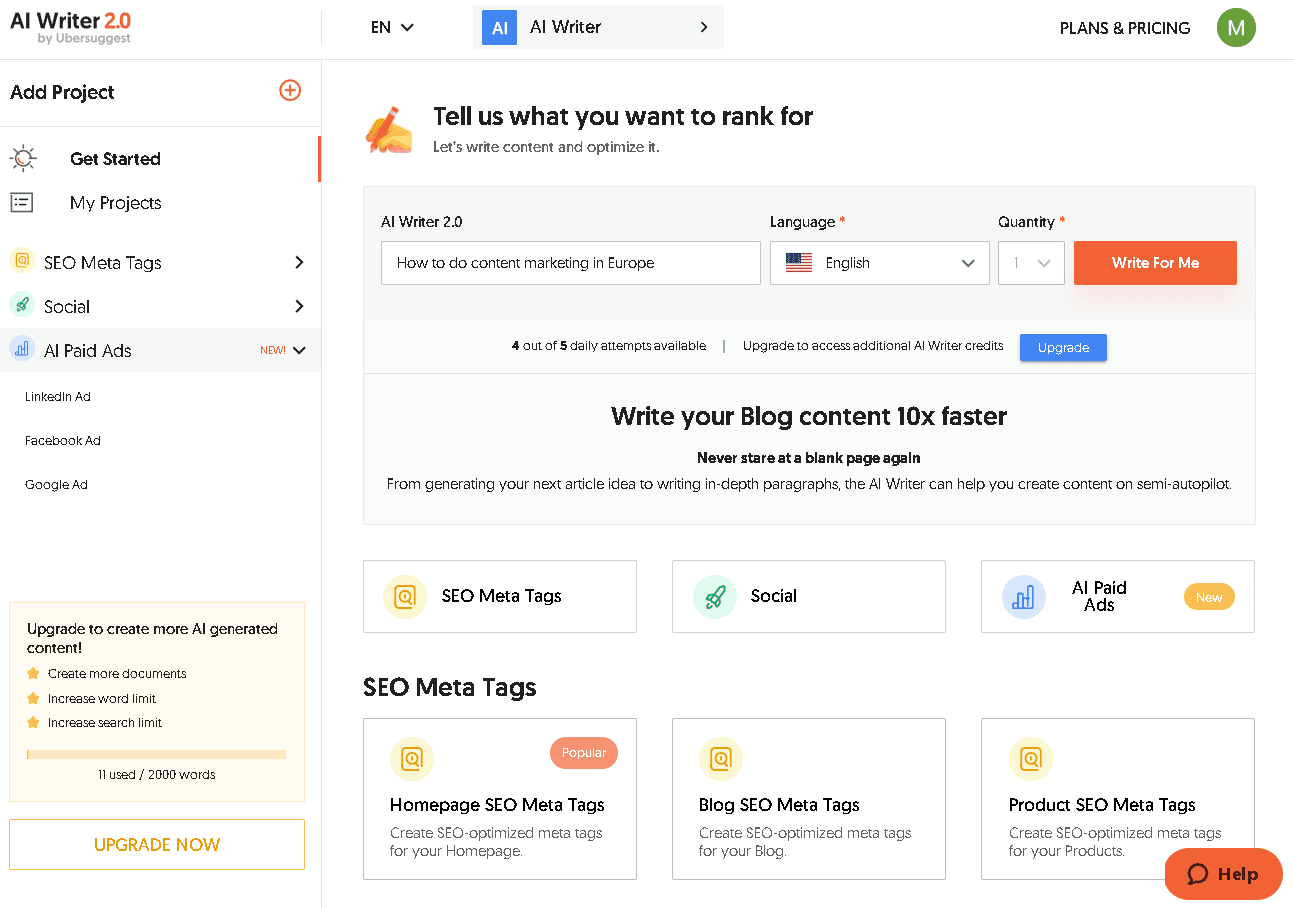Click the AI Paid Ads card chart icon
Viewport: 1293px width, 908px height.
[x=1024, y=597]
